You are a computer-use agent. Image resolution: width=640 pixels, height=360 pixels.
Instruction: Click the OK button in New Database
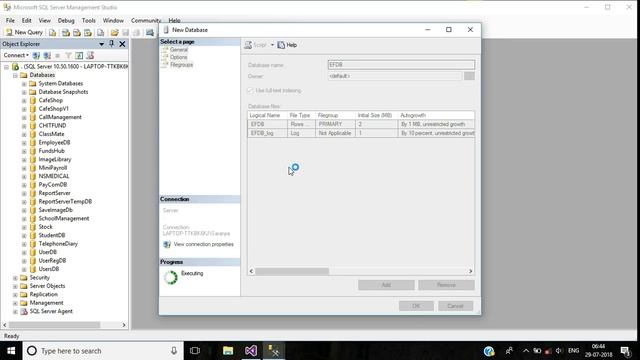pyautogui.click(x=416, y=306)
